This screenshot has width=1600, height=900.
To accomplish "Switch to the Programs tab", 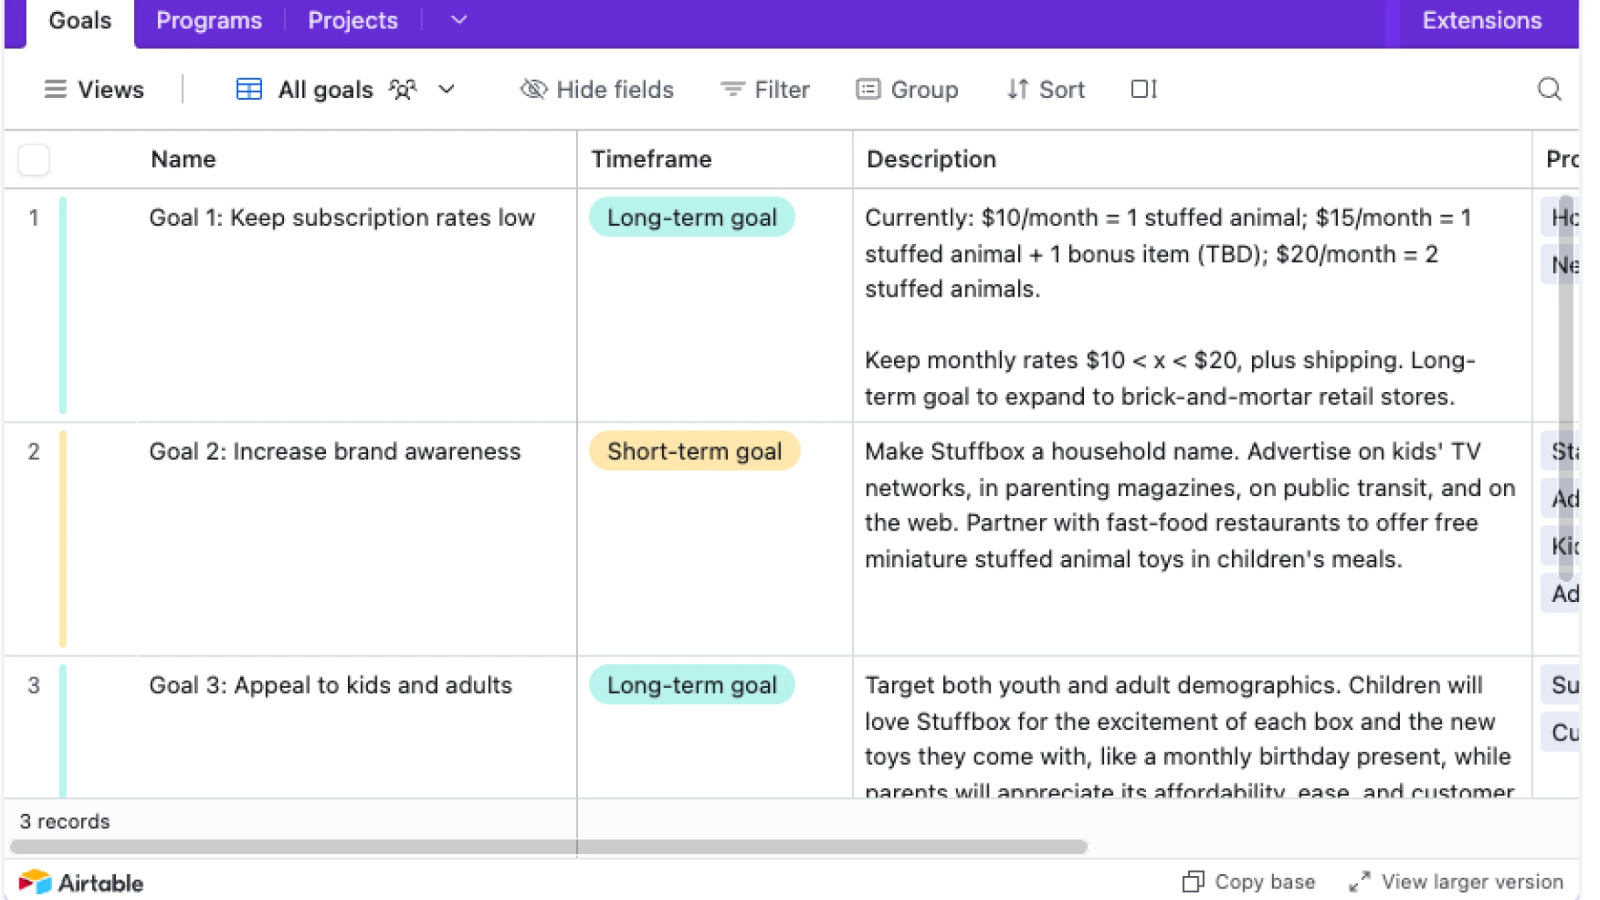I will pyautogui.click(x=209, y=21).
